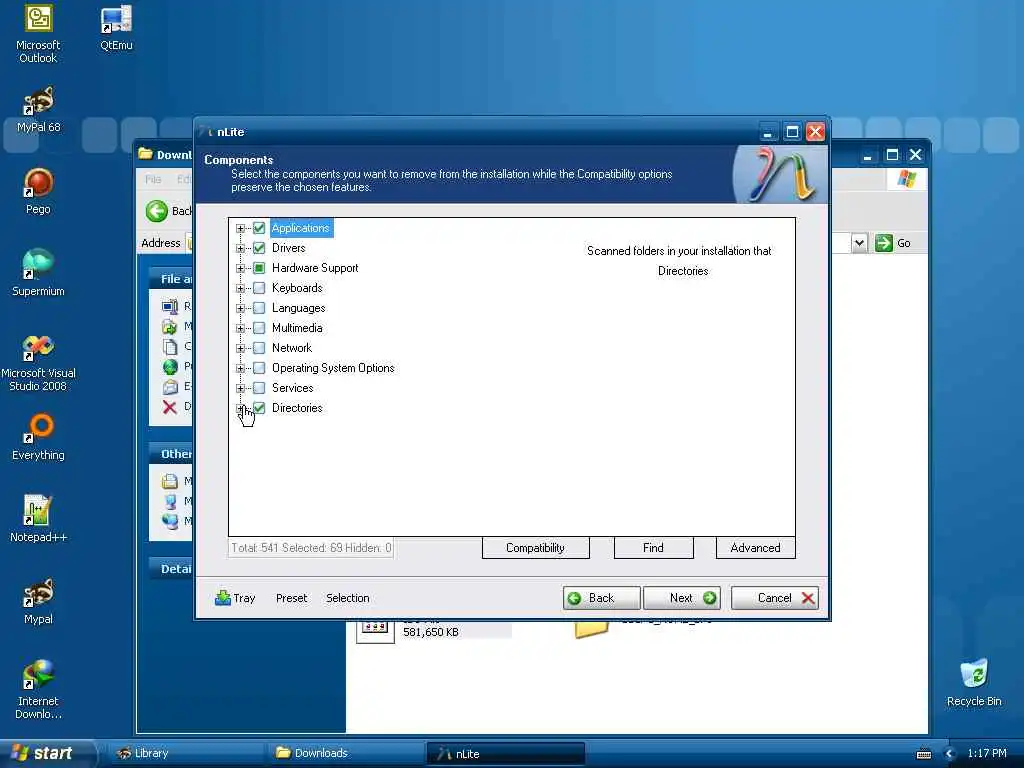Launch Microsoft Visual Studio 2008 icon

coord(38,362)
